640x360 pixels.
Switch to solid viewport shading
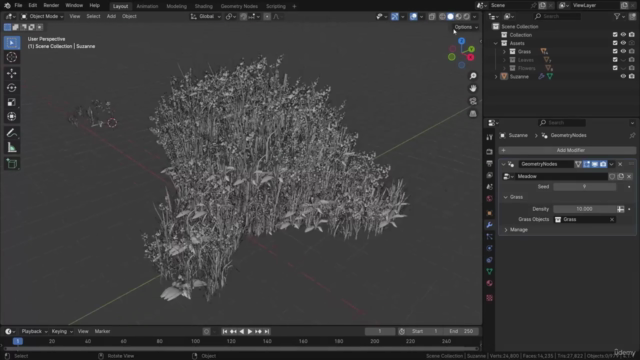[450, 17]
